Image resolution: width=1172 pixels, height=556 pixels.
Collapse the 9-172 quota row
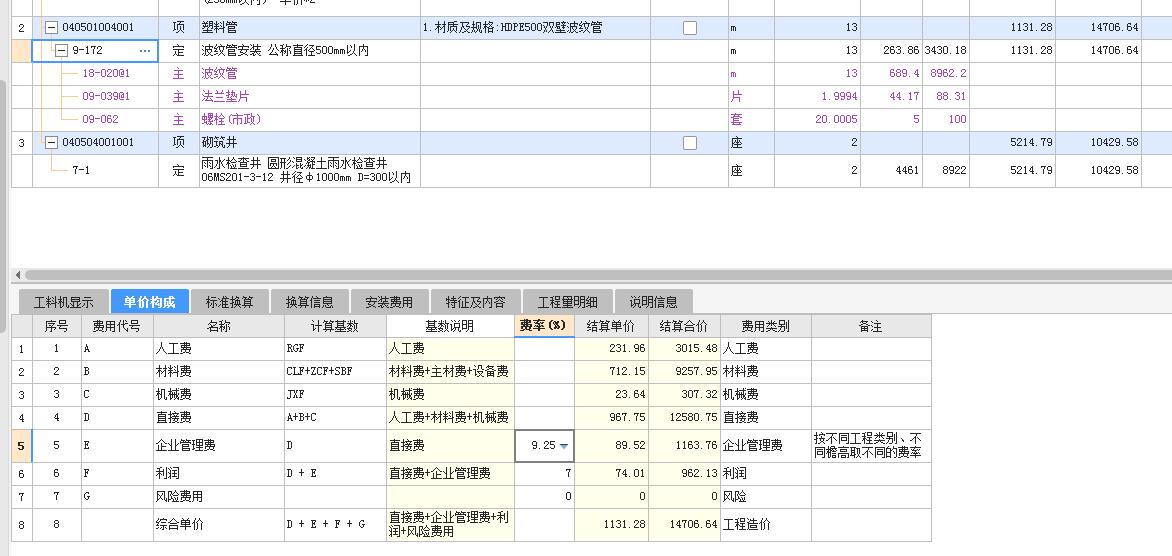coord(62,51)
